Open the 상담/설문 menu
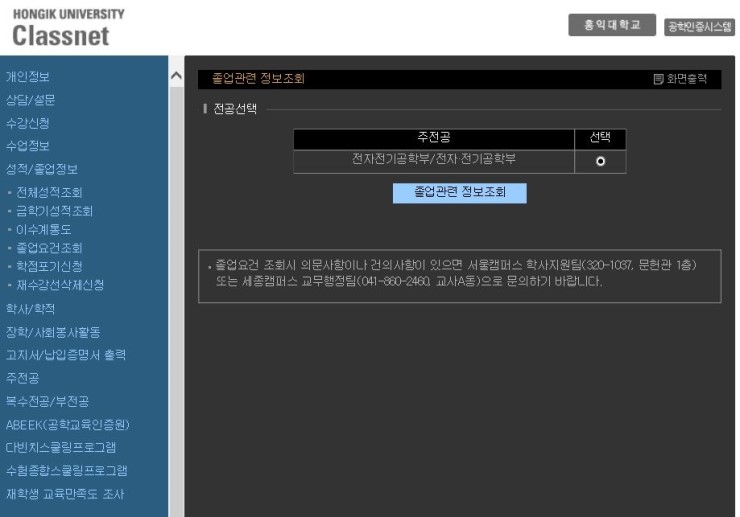The image size is (740, 517). [x=30, y=100]
